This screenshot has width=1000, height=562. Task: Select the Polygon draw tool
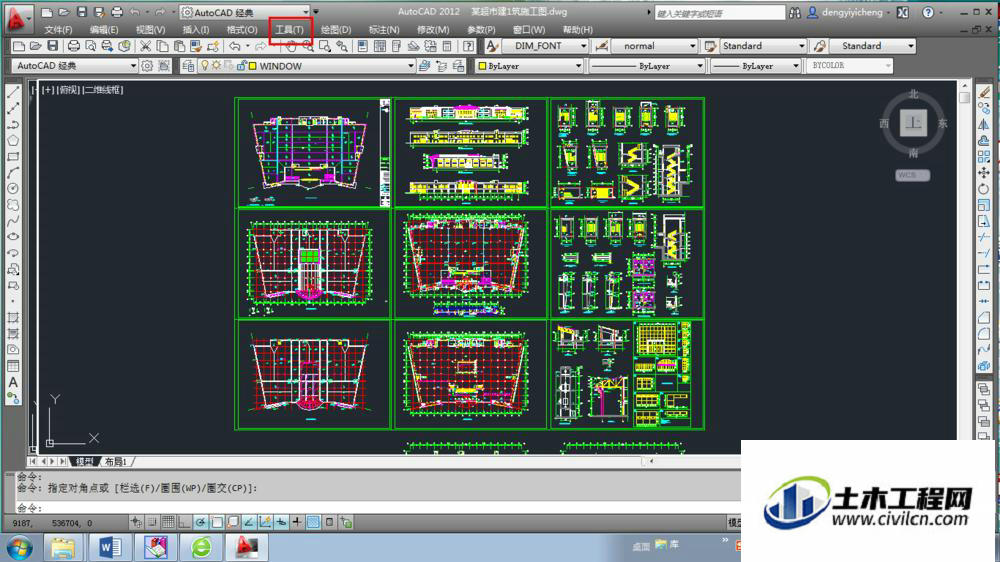click(13, 141)
